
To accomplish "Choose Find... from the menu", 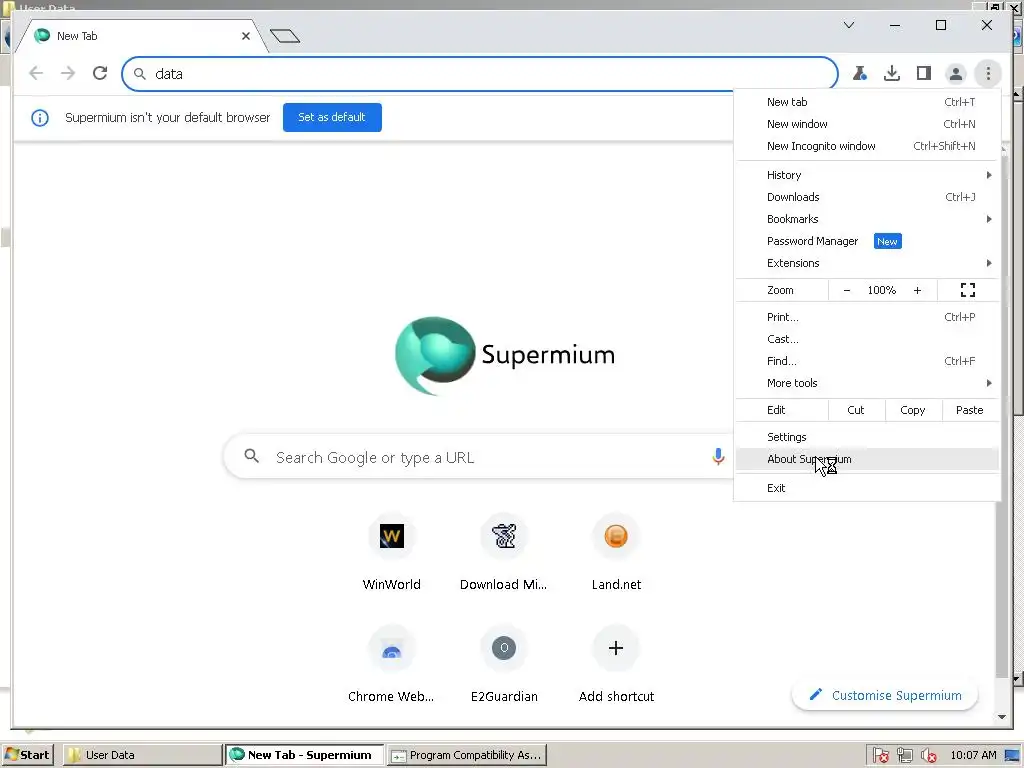I will tap(867, 361).
